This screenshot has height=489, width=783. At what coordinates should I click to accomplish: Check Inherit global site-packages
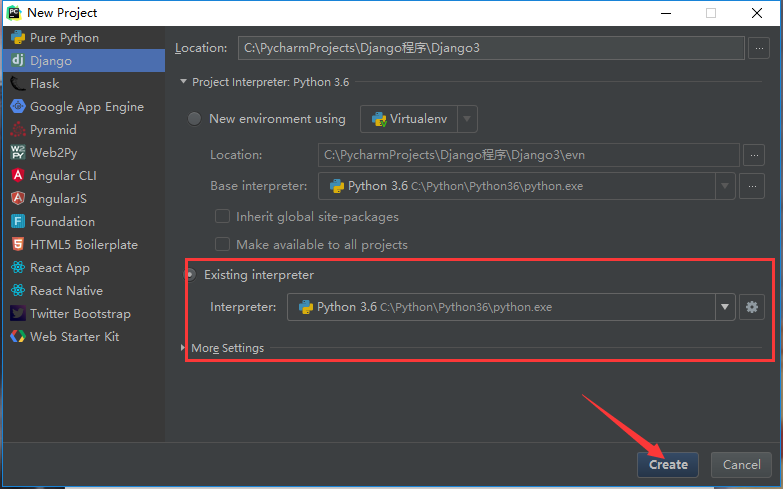point(222,216)
